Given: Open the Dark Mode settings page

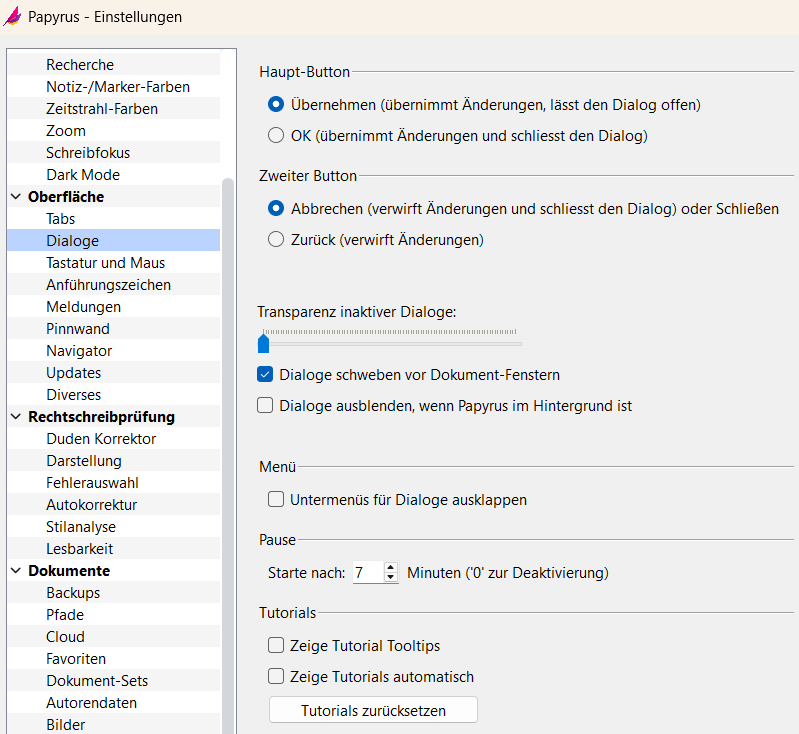Looking at the screenshot, I should (83, 175).
